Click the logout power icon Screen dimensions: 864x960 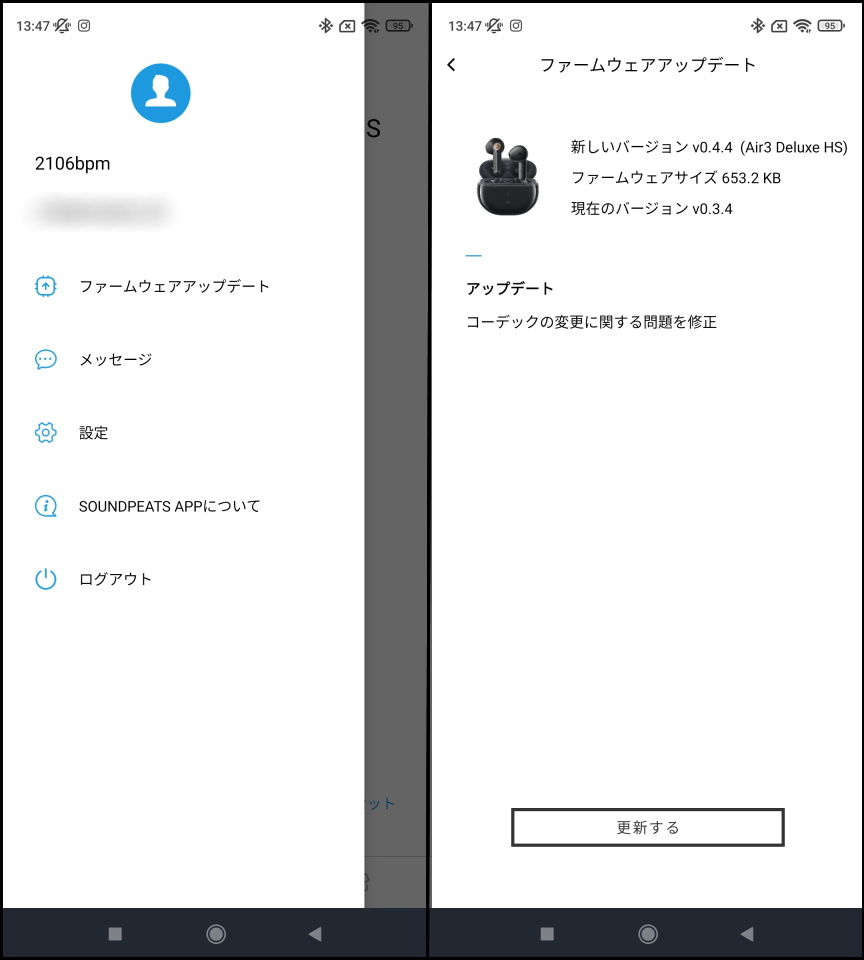46,579
